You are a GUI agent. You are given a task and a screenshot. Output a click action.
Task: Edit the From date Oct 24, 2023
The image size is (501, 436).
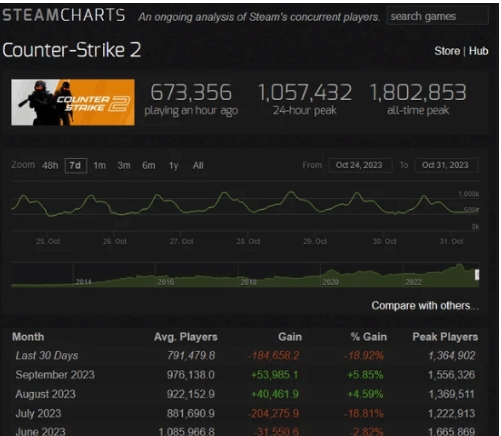point(360,165)
